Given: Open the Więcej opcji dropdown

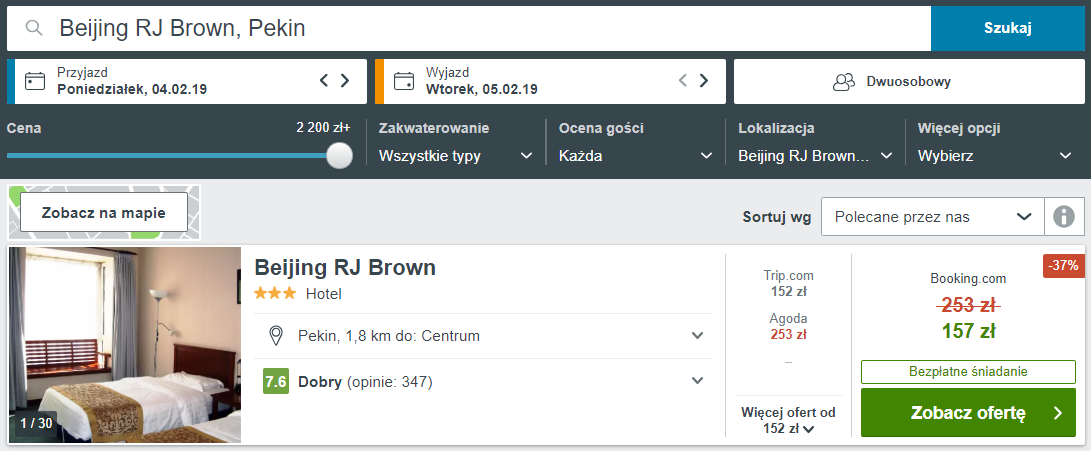Looking at the screenshot, I should tap(995, 156).
